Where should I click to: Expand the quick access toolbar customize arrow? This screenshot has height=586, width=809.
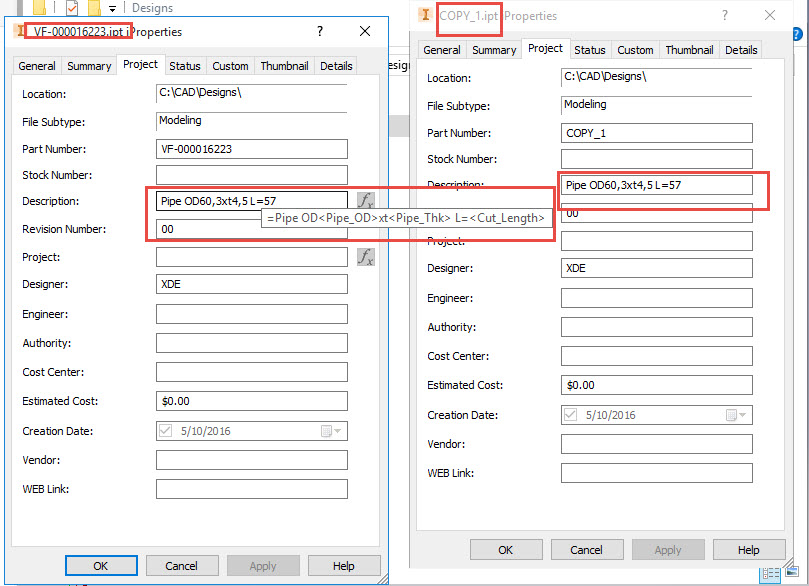[113, 8]
